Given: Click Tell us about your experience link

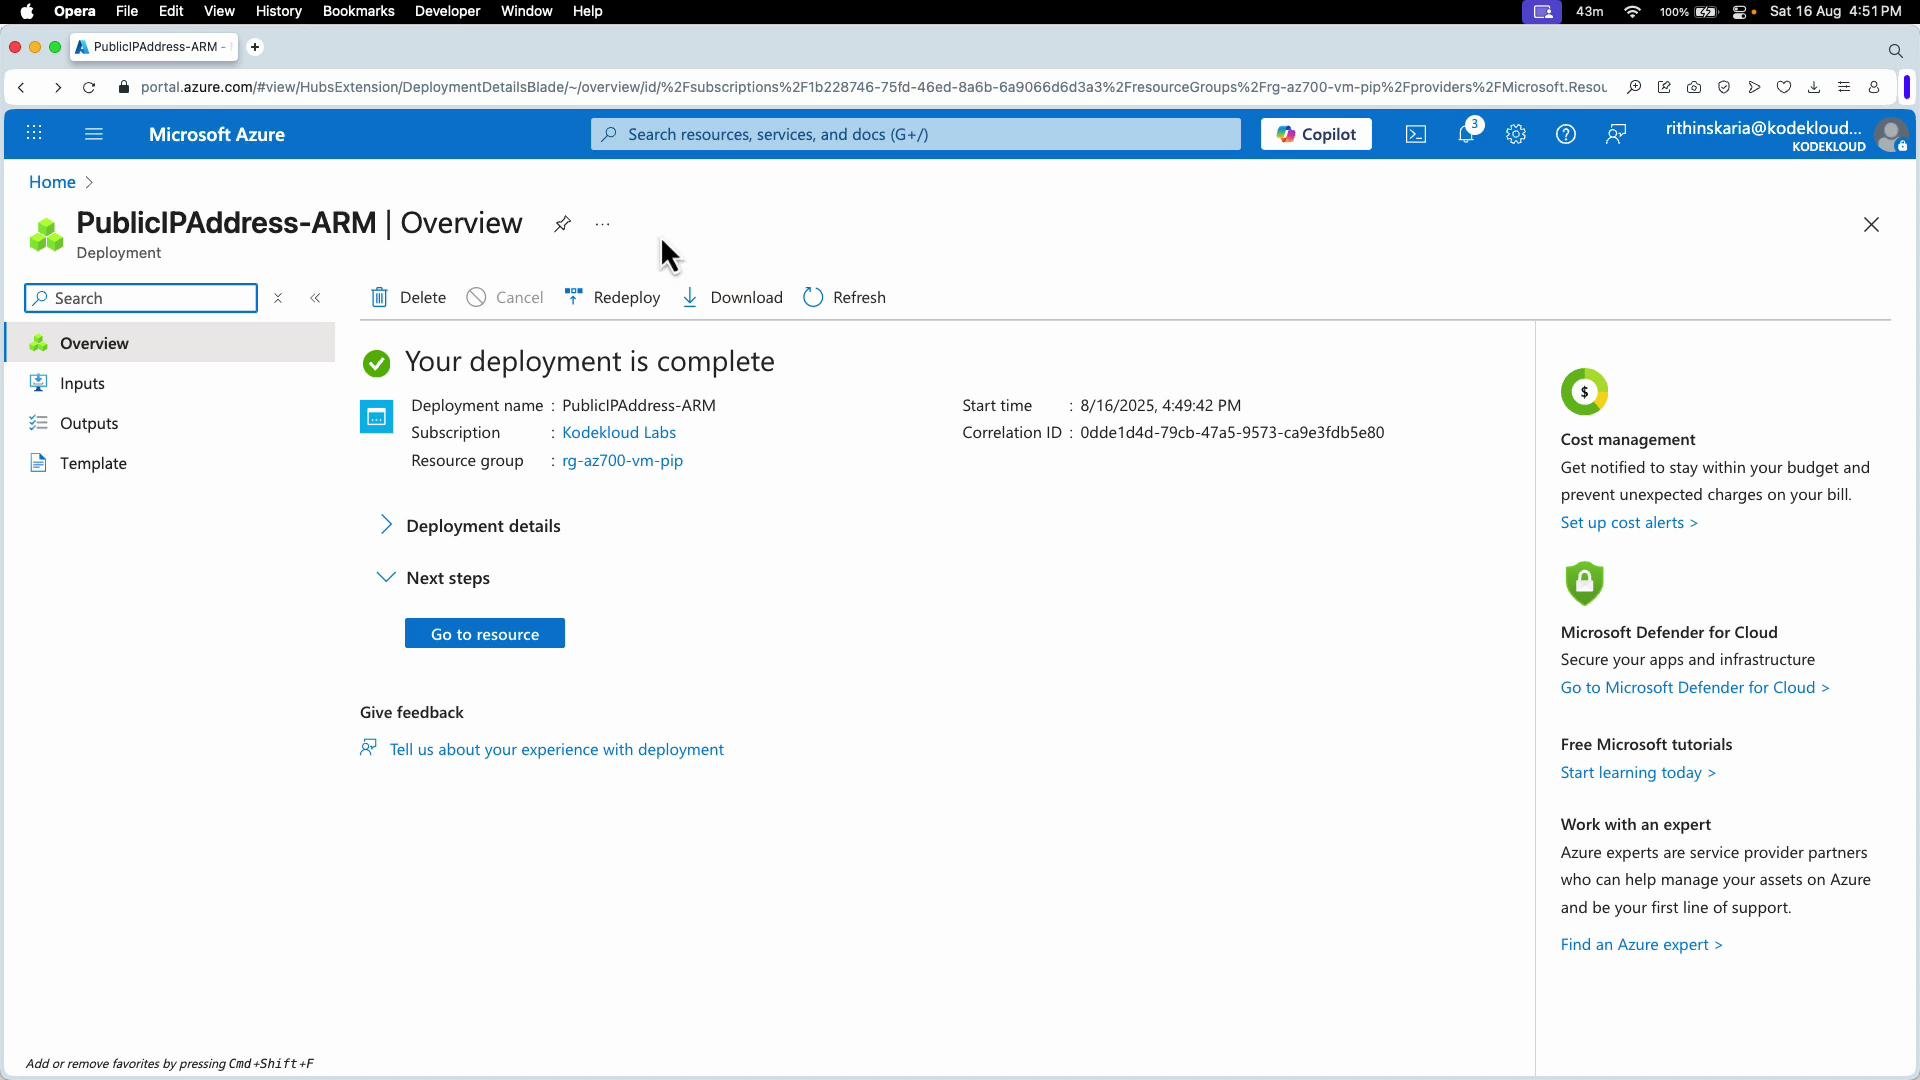Looking at the screenshot, I should [556, 750].
